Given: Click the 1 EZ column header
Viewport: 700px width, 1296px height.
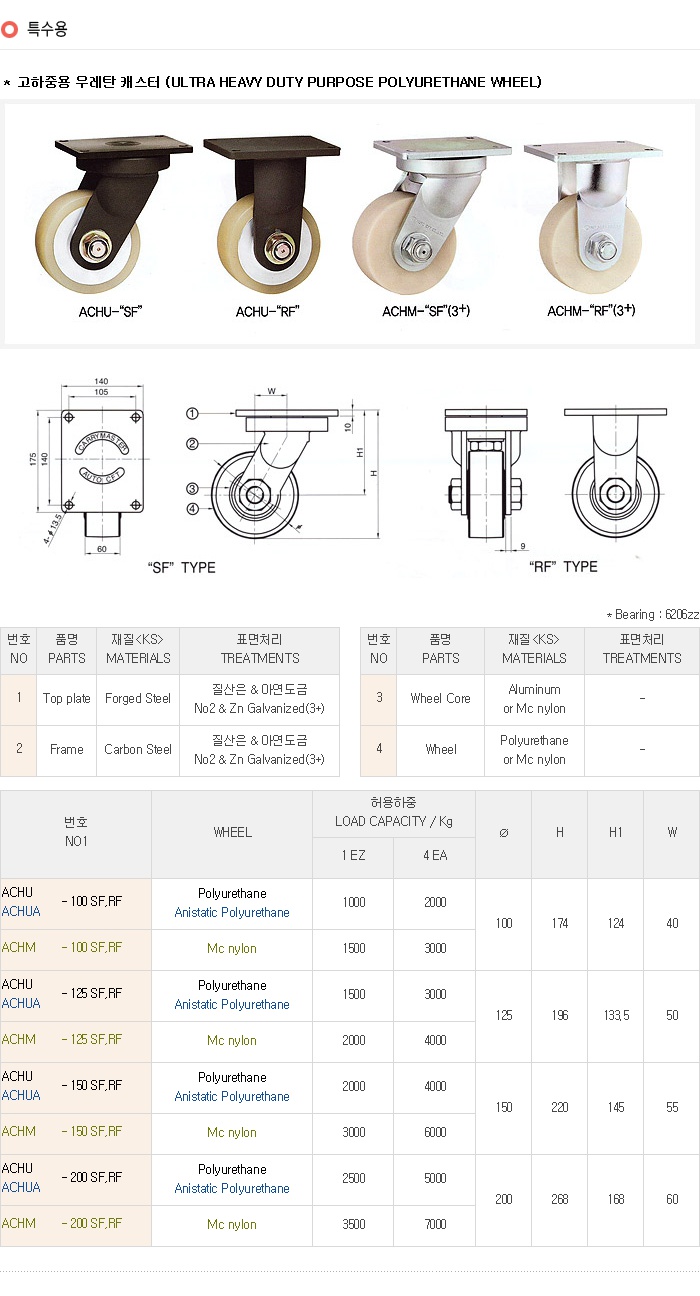Looking at the screenshot, I should pyautogui.click(x=354, y=857).
